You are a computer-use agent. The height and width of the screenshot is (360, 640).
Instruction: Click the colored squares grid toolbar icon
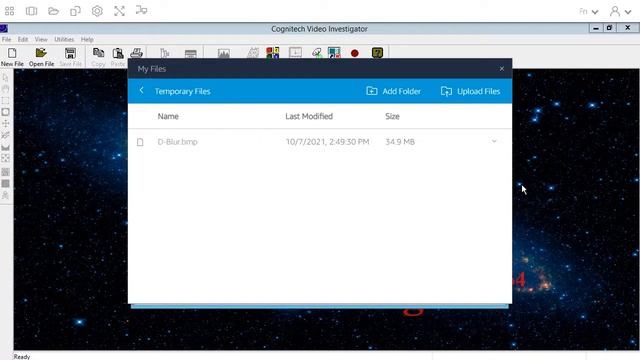coord(273,53)
